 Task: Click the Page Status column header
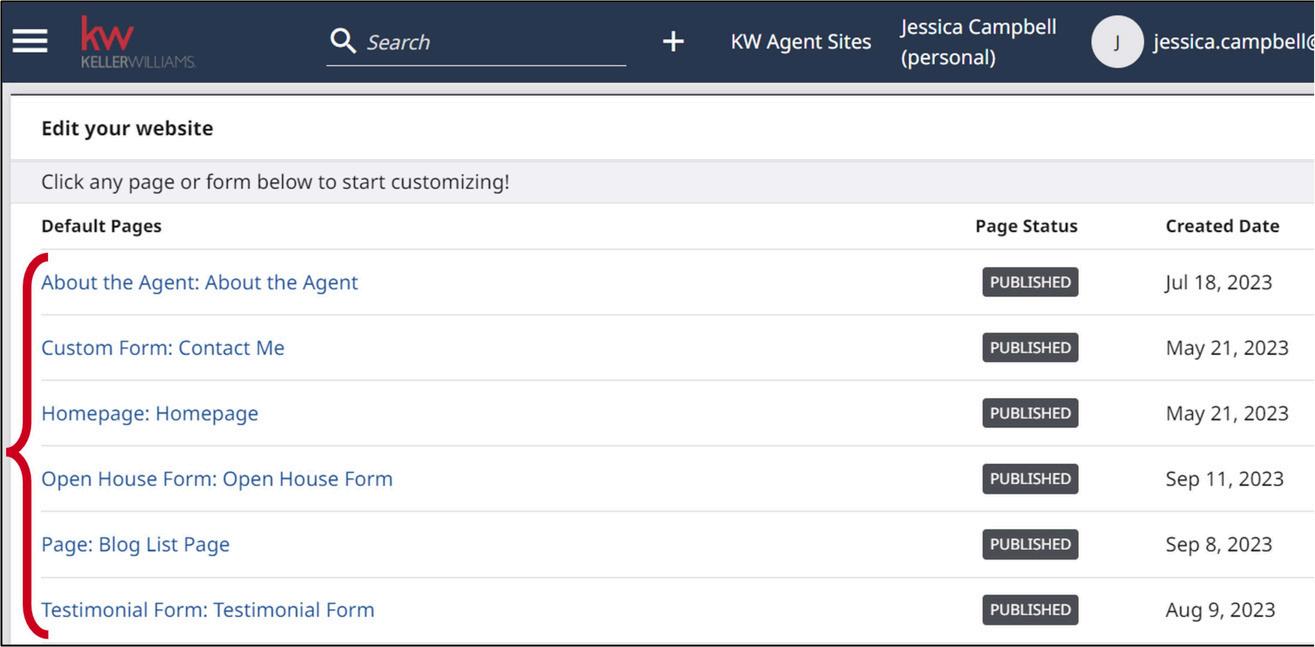click(1026, 226)
